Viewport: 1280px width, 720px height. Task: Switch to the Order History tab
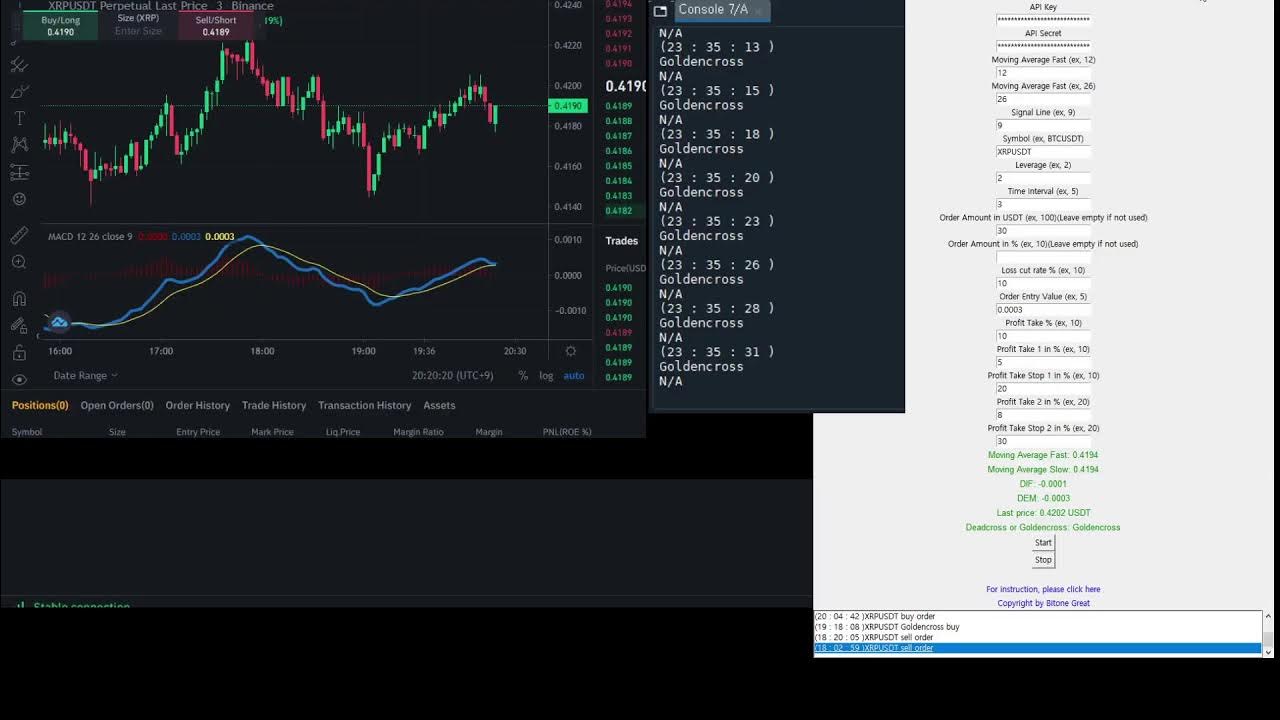pyautogui.click(x=197, y=405)
